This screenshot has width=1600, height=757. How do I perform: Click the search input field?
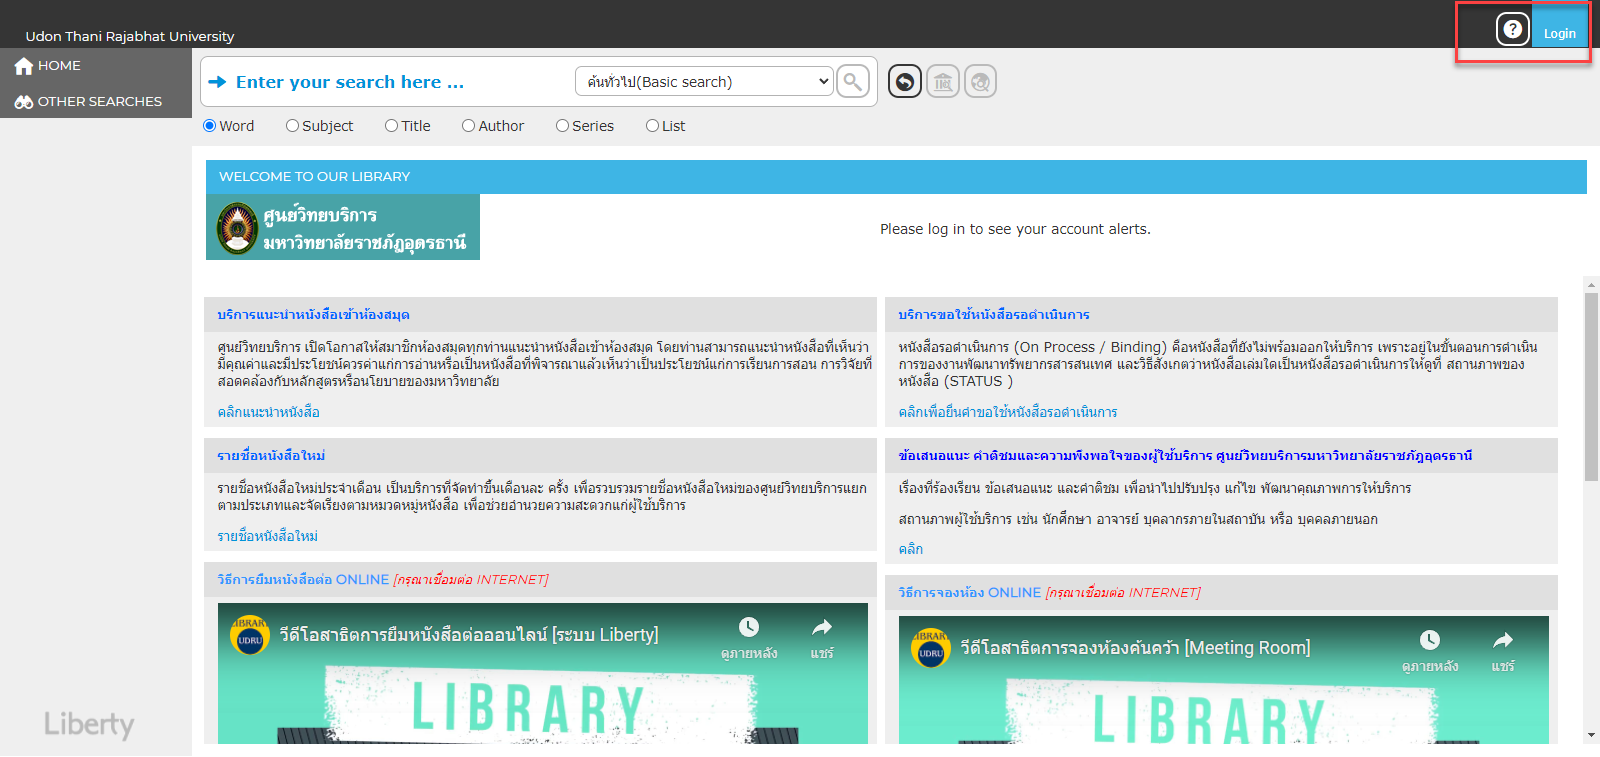tap(400, 82)
